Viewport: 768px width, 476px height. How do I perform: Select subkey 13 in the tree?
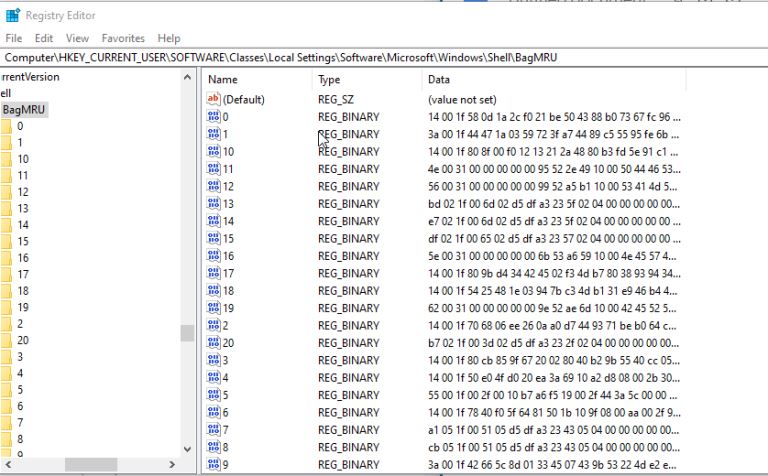(23, 208)
